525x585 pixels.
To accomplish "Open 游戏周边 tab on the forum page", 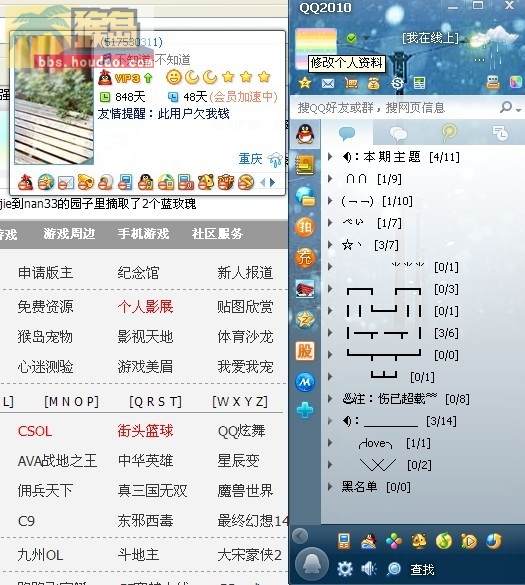I will [x=69, y=234].
